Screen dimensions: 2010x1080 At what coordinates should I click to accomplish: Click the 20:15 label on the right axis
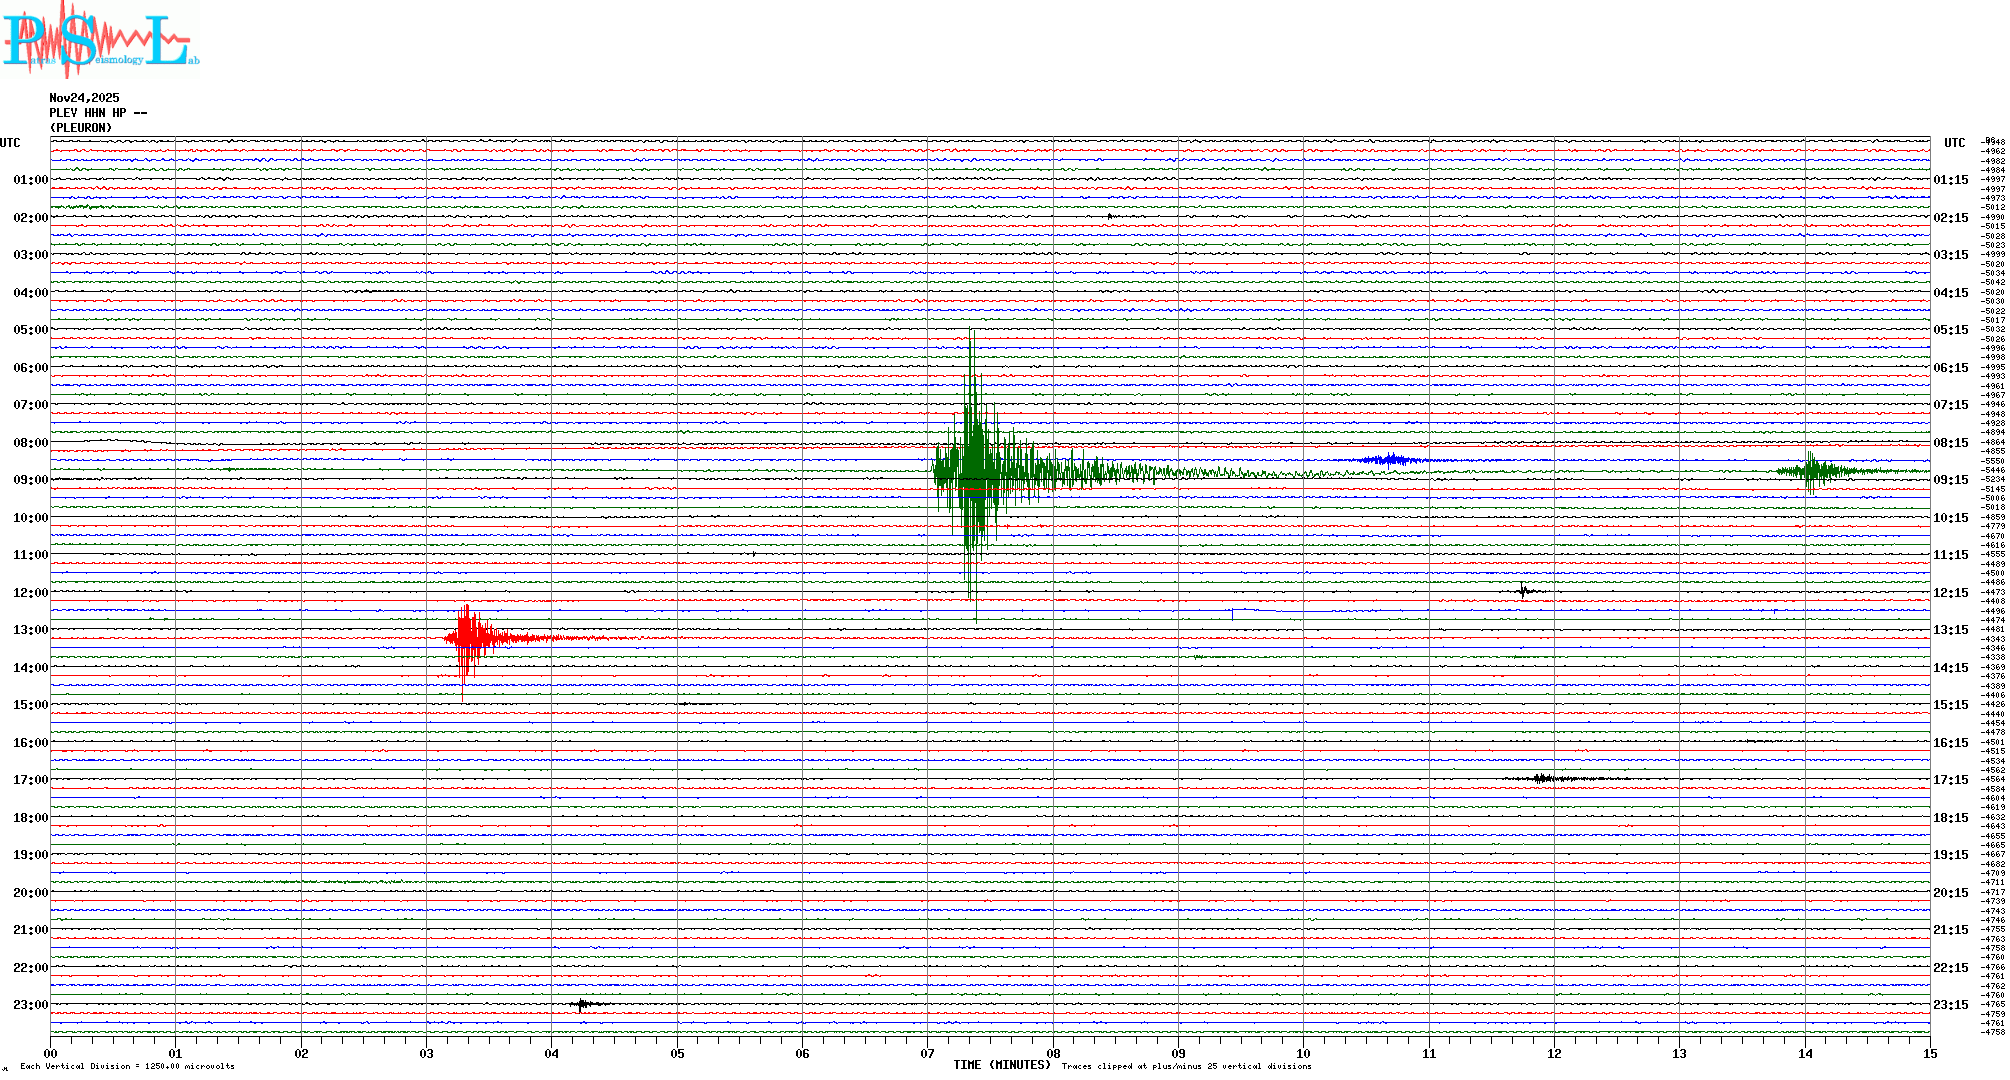point(1950,893)
